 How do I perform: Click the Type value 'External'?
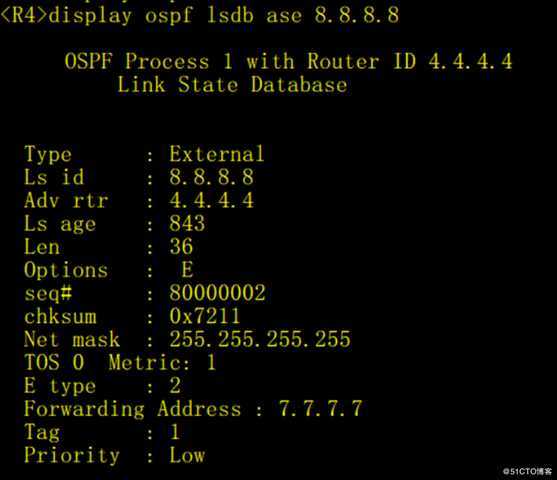217,154
